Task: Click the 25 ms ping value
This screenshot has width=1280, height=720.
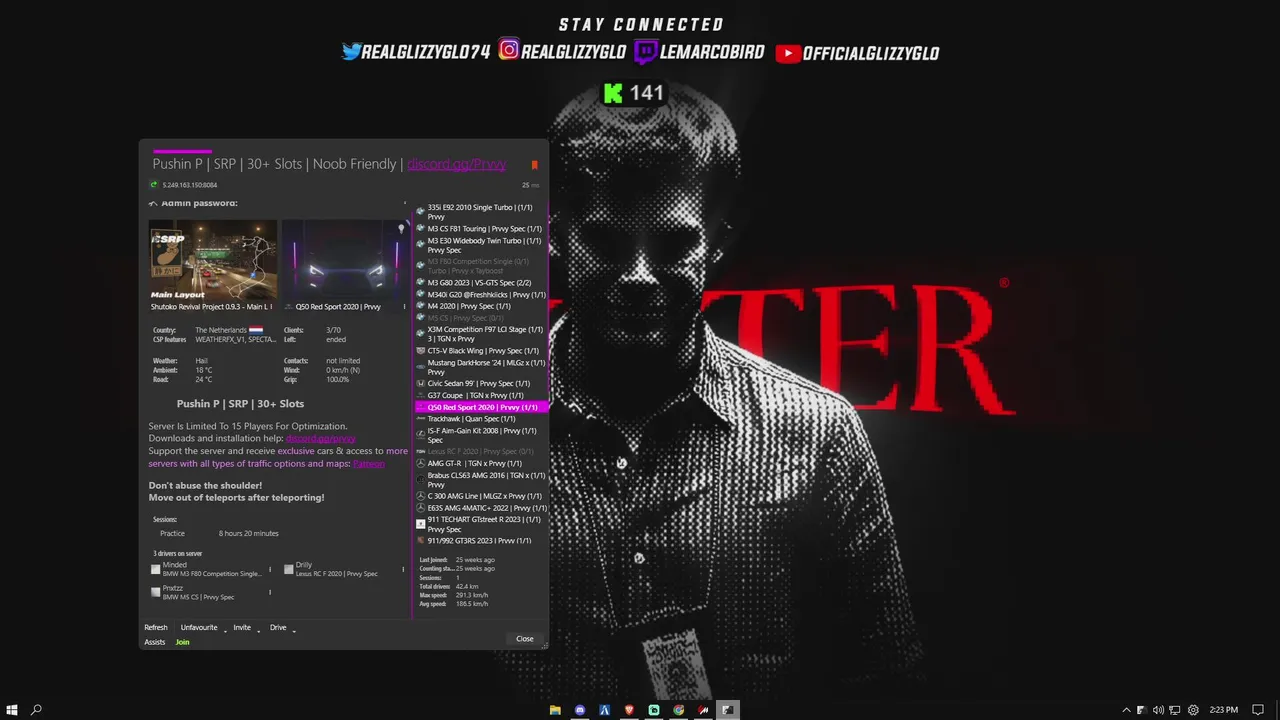Action: pyautogui.click(x=530, y=185)
